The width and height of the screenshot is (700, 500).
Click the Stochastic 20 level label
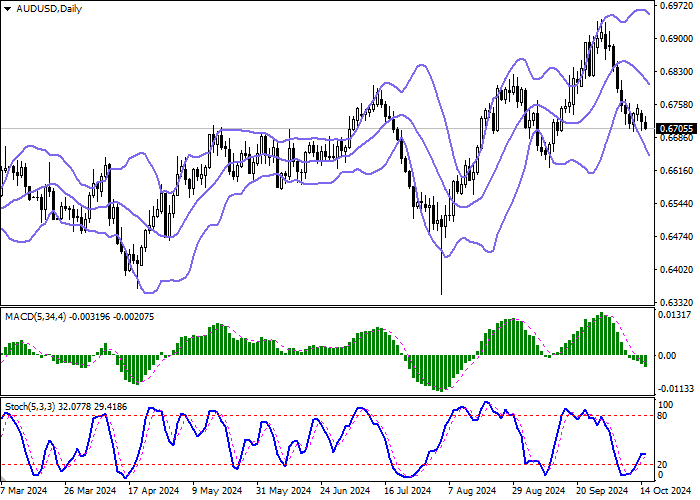(x=663, y=465)
